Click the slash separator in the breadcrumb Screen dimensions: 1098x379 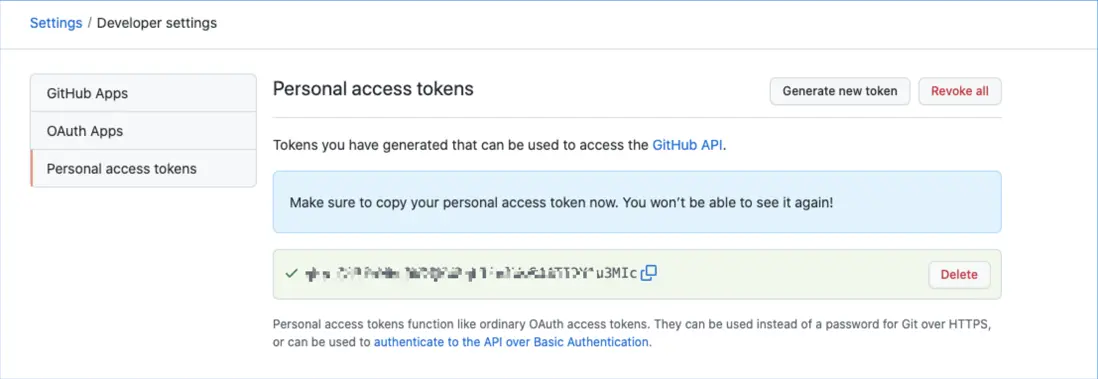pos(90,23)
